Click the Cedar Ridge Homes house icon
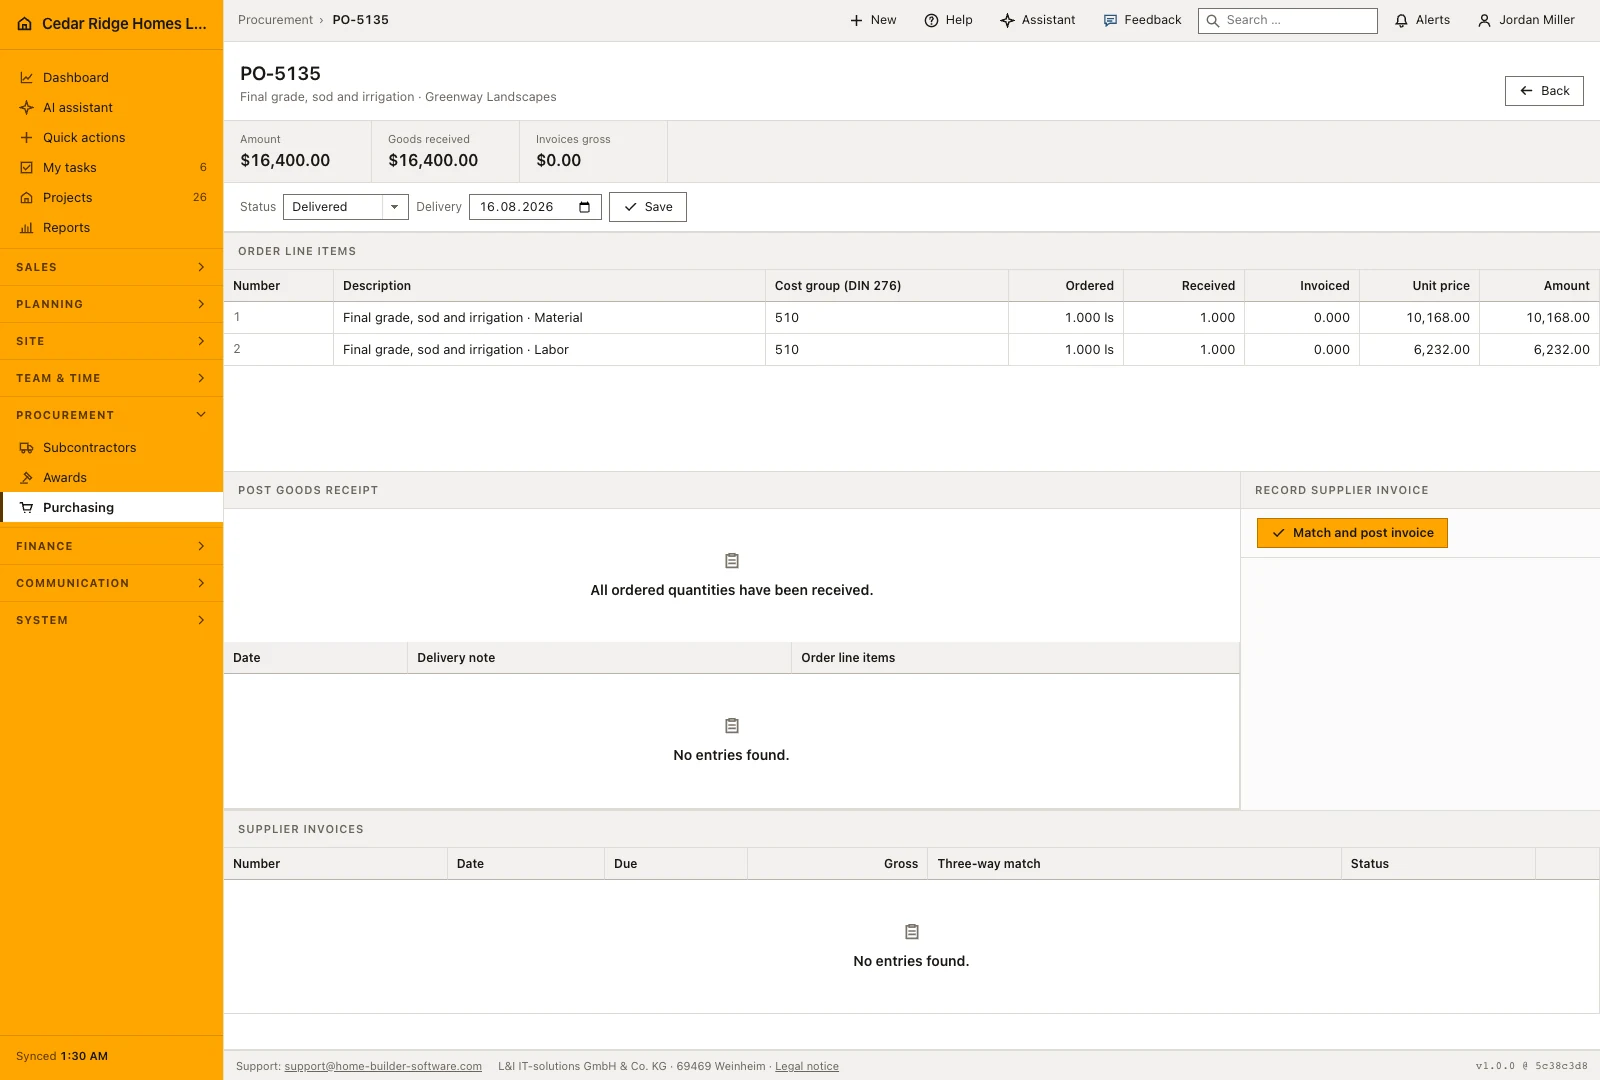Image resolution: width=1600 pixels, height=1080 pixels. [25, 24]
